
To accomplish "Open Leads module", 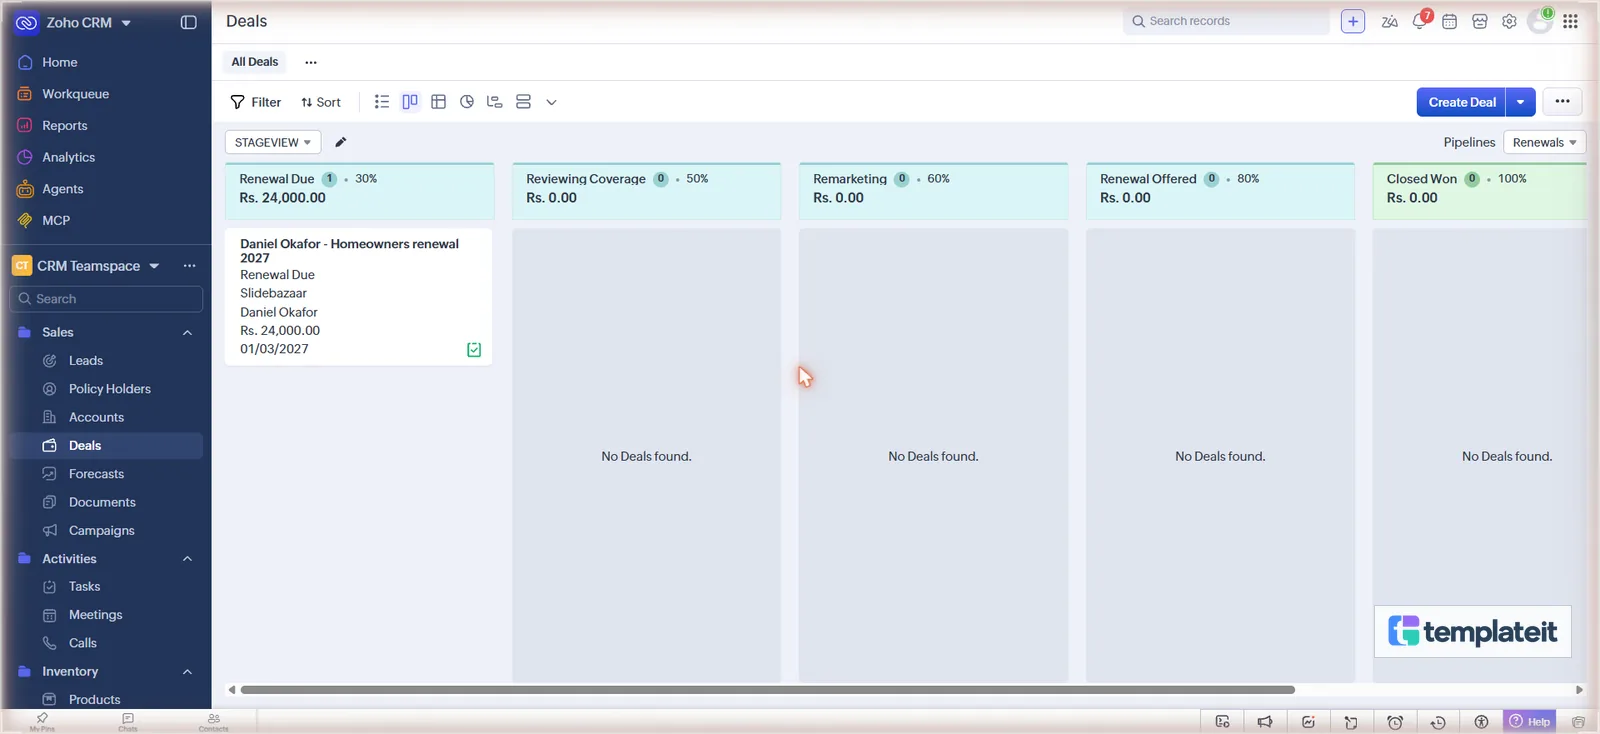I will click(x=86, y=361).
